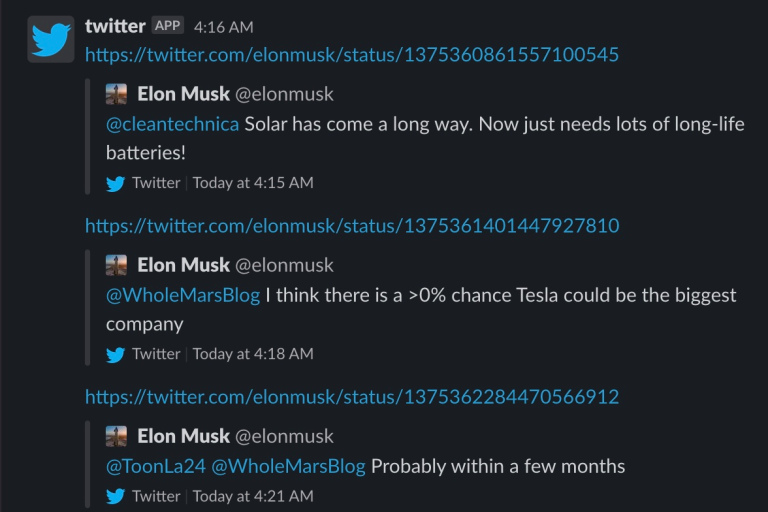The width and height of the screenshot is (768, 512).
Task: Open tweet link ending in 1447927810
Action: point(352,225)
